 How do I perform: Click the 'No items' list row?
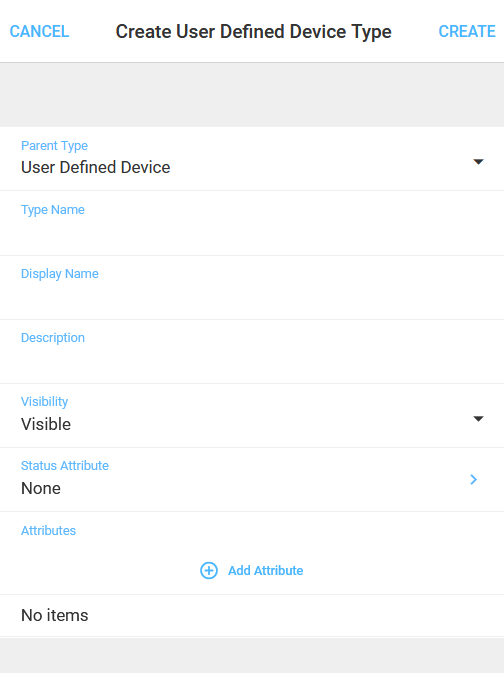(252, 615)
